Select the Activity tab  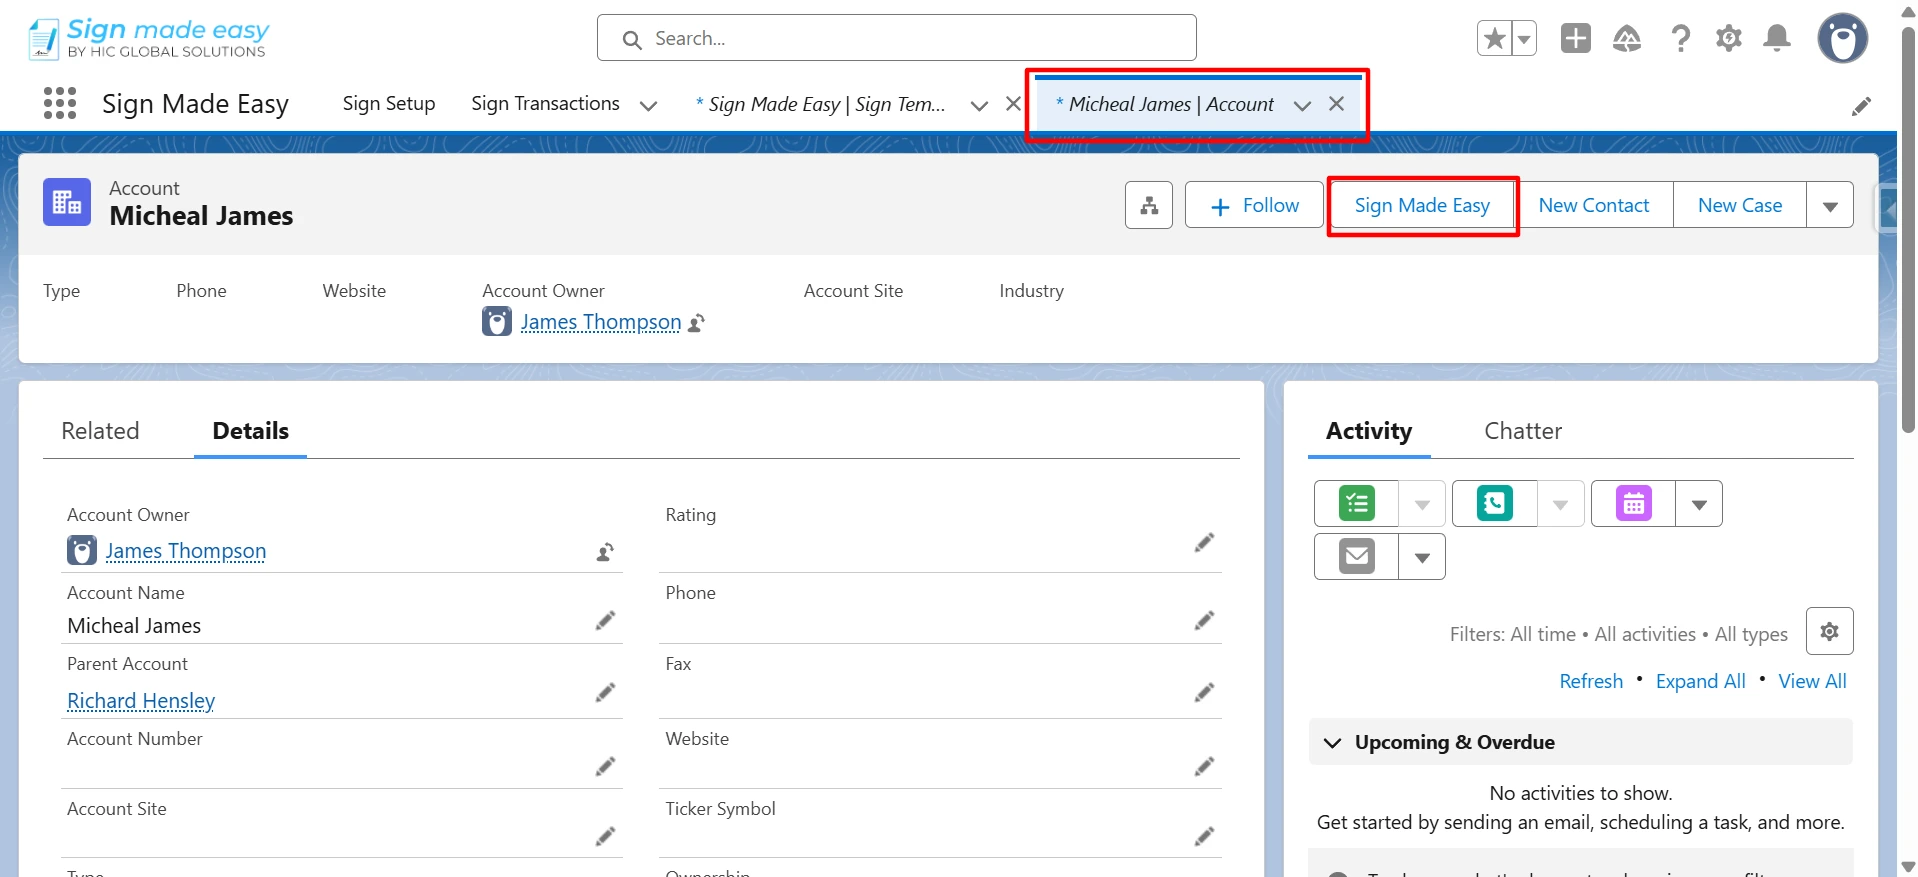tap(1369, 431)
